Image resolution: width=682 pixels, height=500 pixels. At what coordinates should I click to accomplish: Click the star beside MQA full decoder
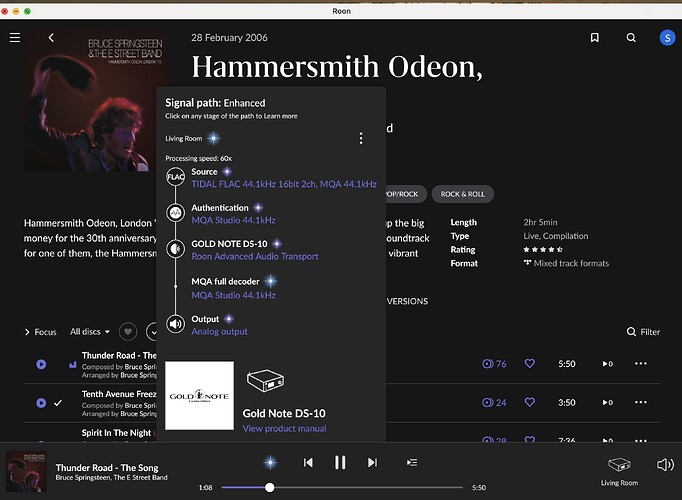pos(271,281)
